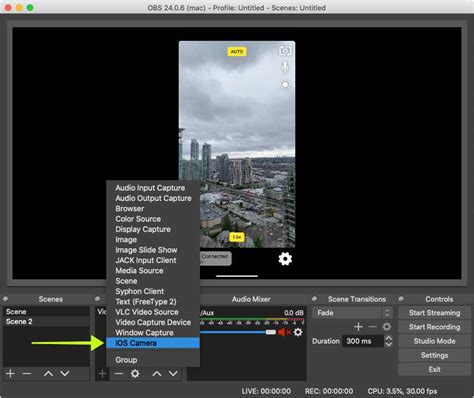This screenshot has height=398, width=474.
Task: Click the LIVE timer in status bar
Action: click(x=266, y=391)
